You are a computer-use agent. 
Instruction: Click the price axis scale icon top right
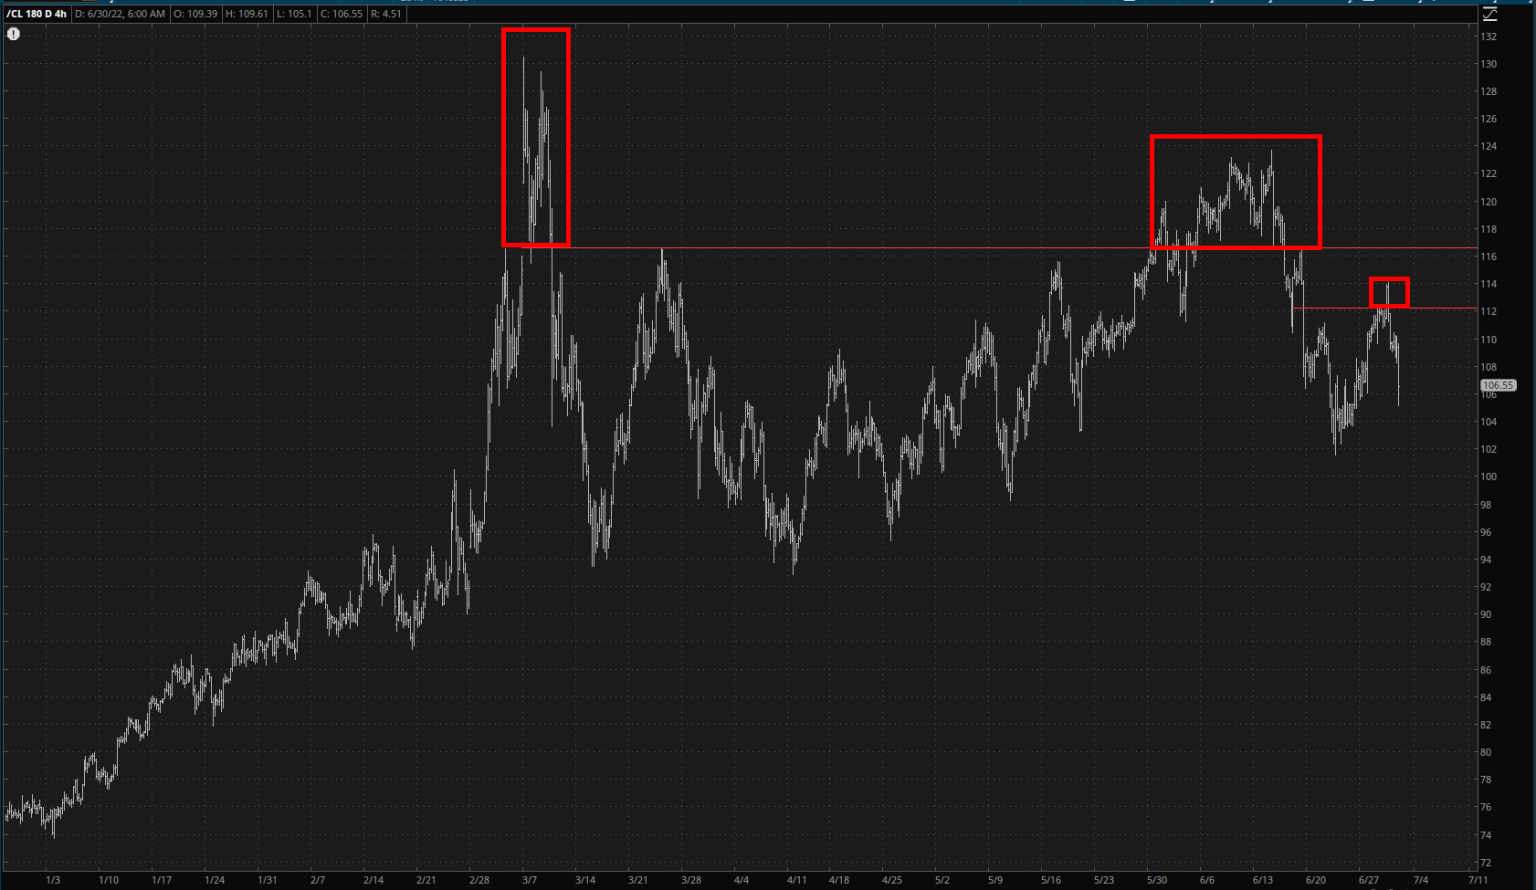tap(1490, 14)
